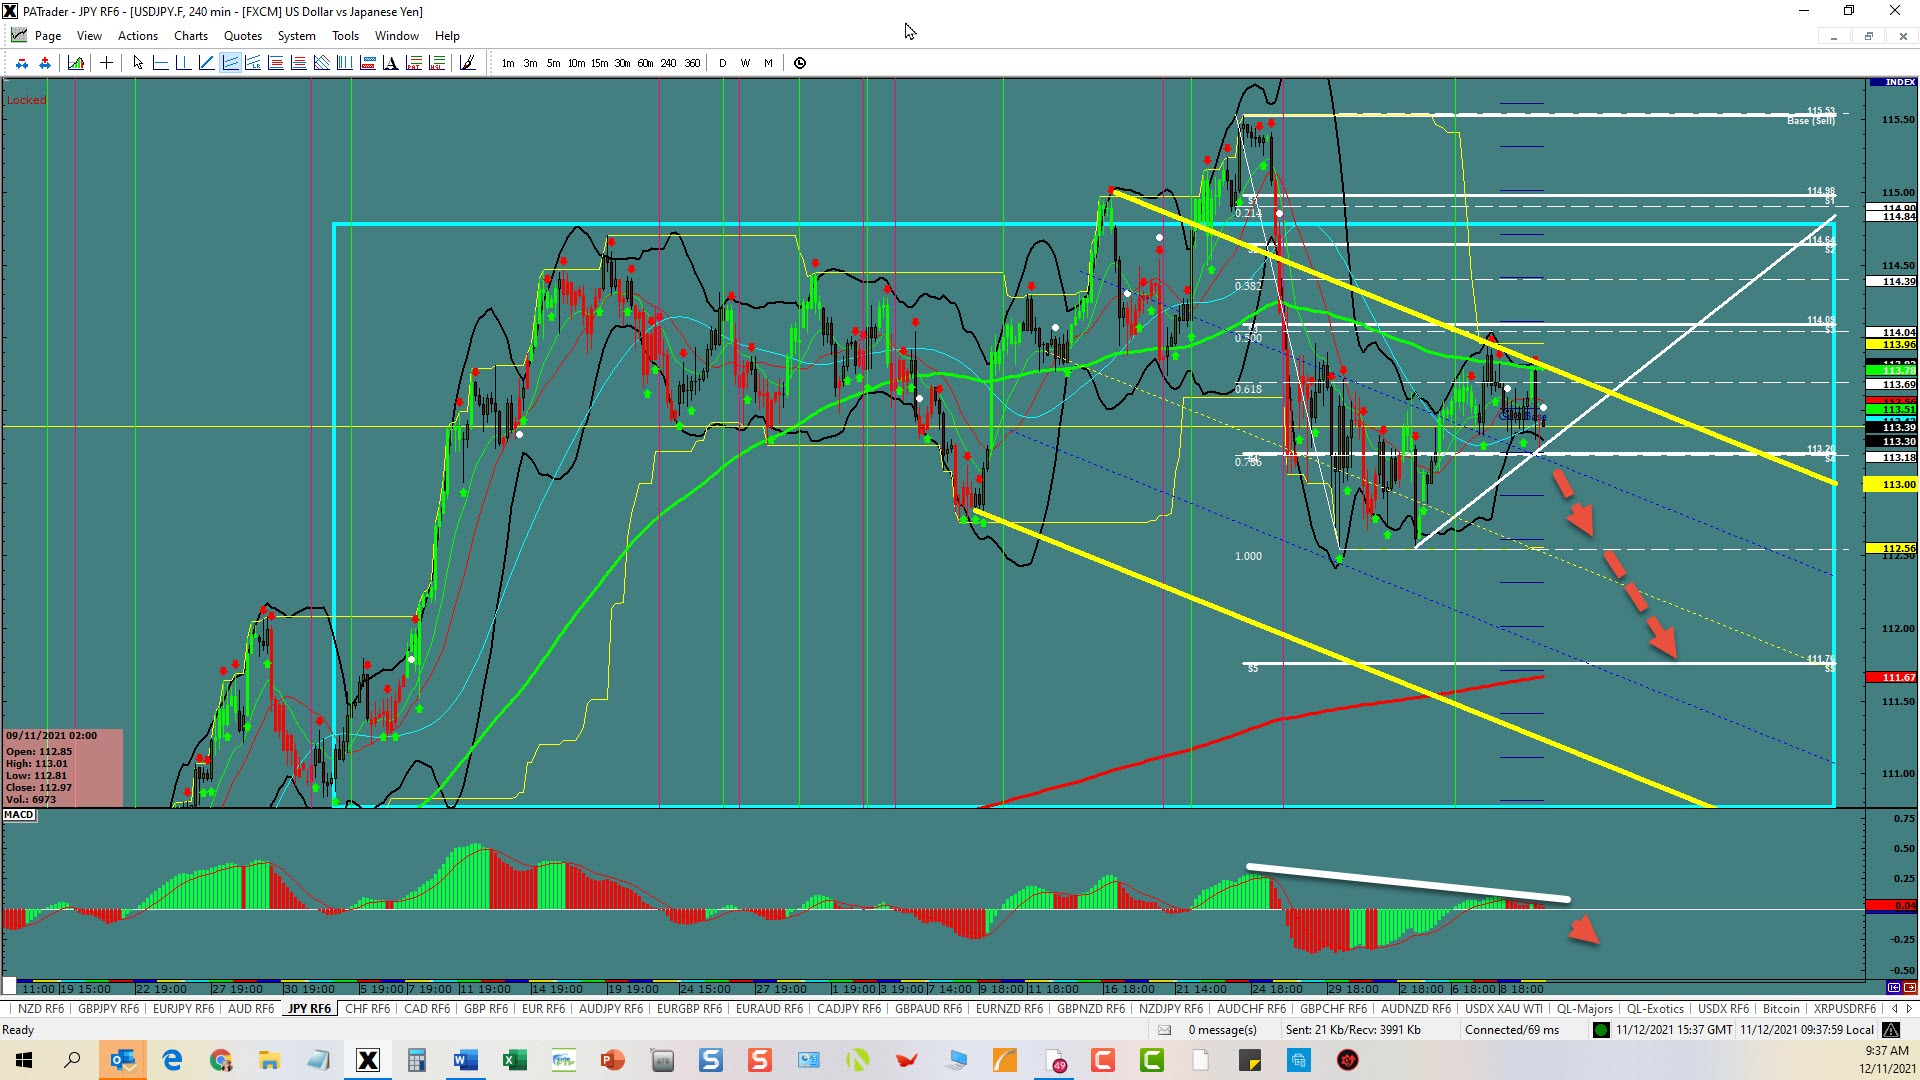Switch chart to 240 minute timeframe
This screenshot has width=1920, height=1080.
(x=668, y=63)
